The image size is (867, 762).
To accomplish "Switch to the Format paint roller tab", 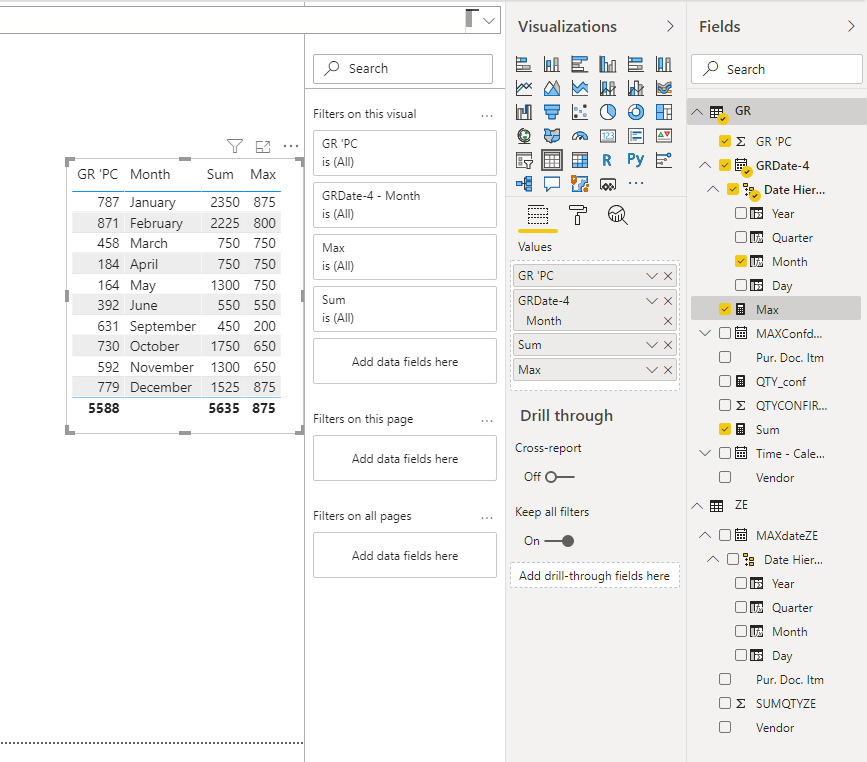I will (x=578, y=215).
